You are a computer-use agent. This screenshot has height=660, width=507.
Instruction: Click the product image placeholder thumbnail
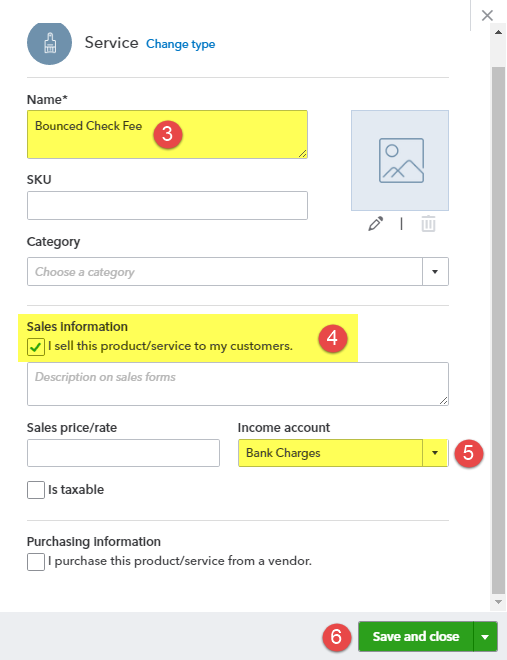(x=400, y=160)
